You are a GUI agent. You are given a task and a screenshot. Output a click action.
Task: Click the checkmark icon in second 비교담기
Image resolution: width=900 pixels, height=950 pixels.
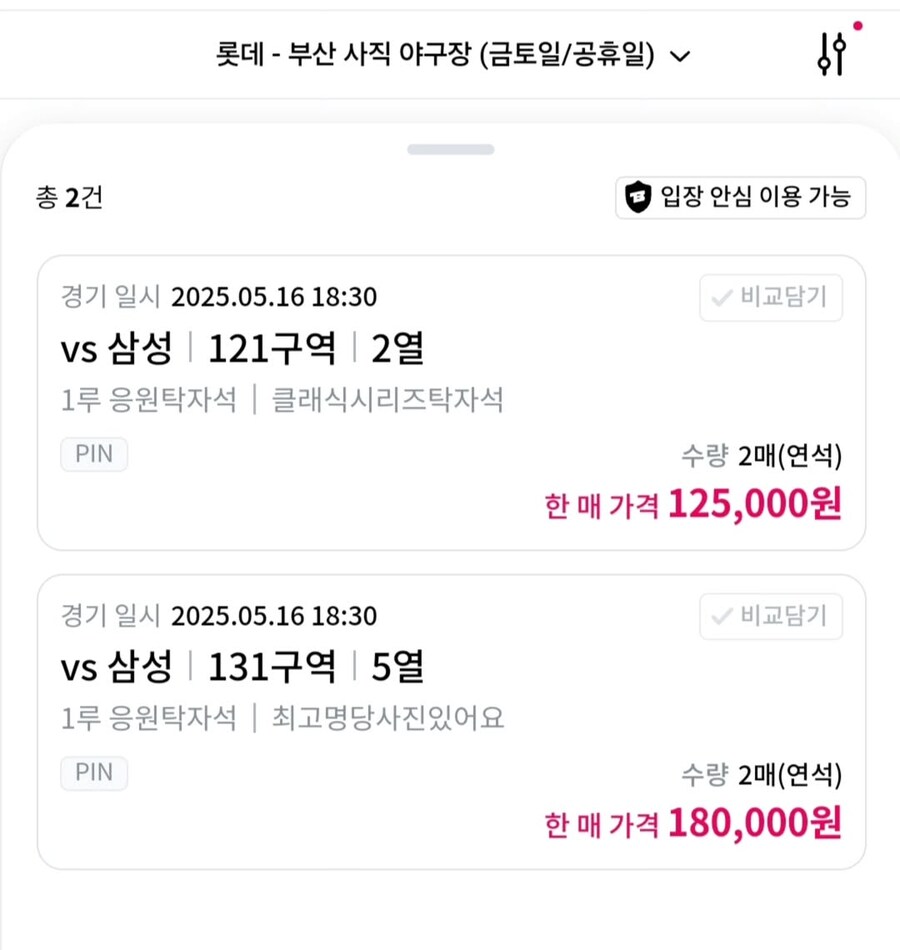(722, 616)
